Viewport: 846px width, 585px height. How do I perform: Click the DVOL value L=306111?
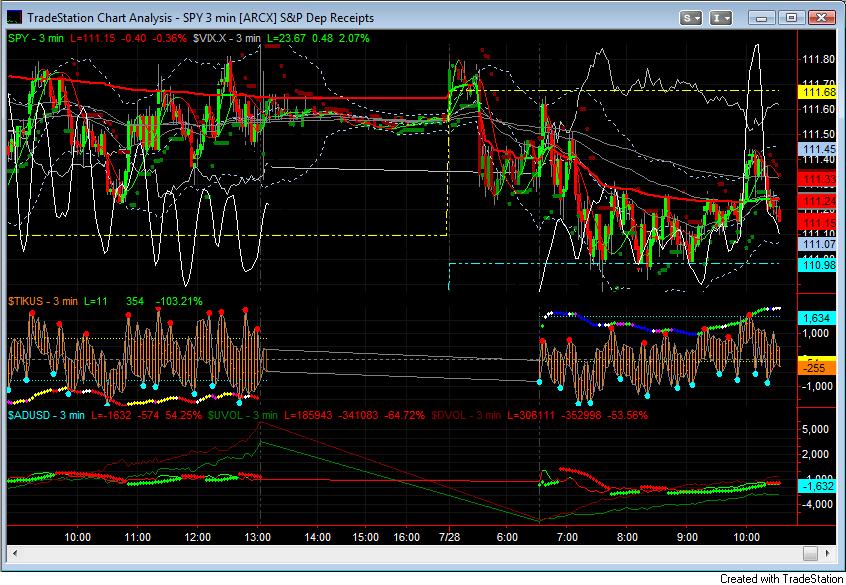click(531, 415)
